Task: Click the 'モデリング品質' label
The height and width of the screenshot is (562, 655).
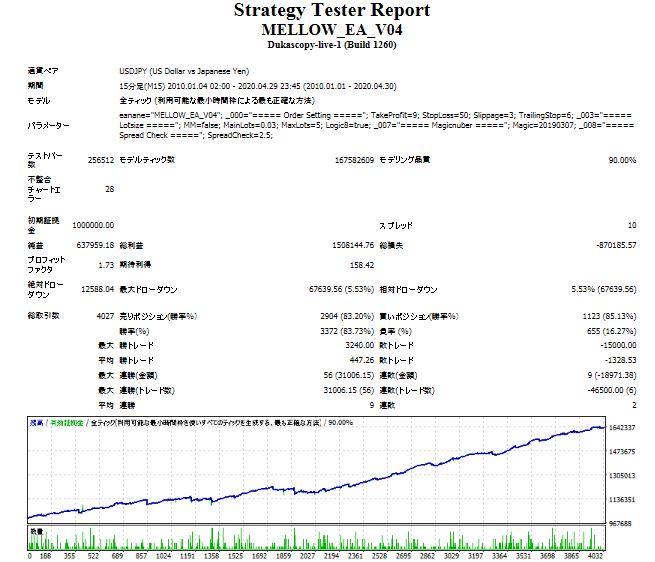Action: [x=405, y=160]
